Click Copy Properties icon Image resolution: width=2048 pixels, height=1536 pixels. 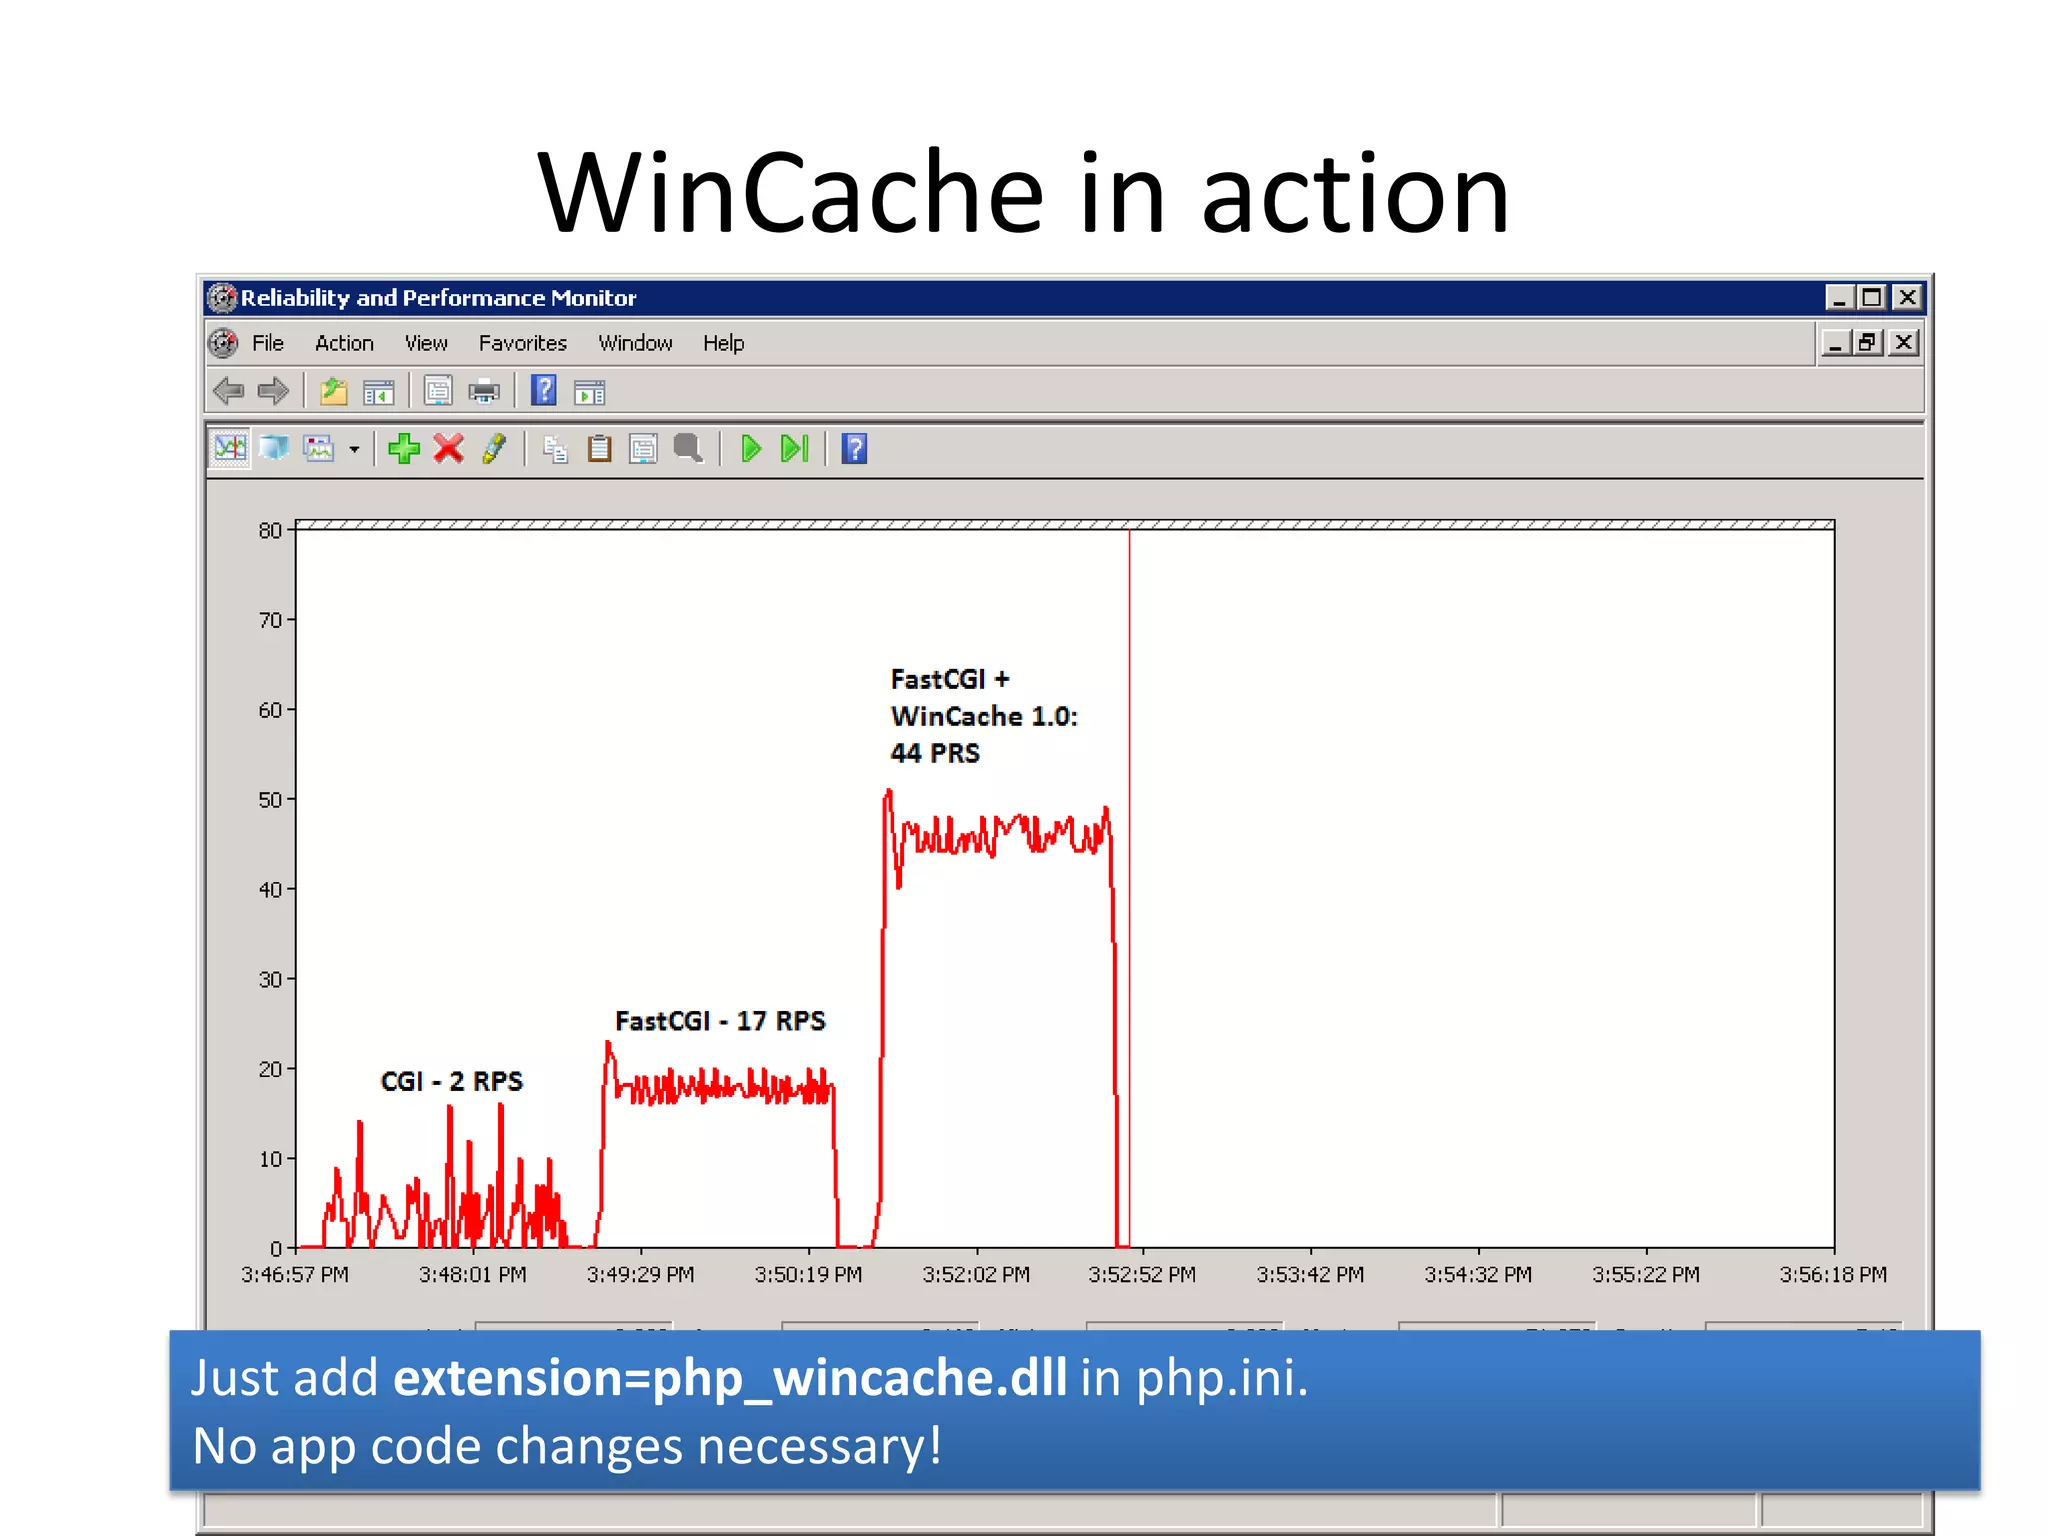point(555,449)
